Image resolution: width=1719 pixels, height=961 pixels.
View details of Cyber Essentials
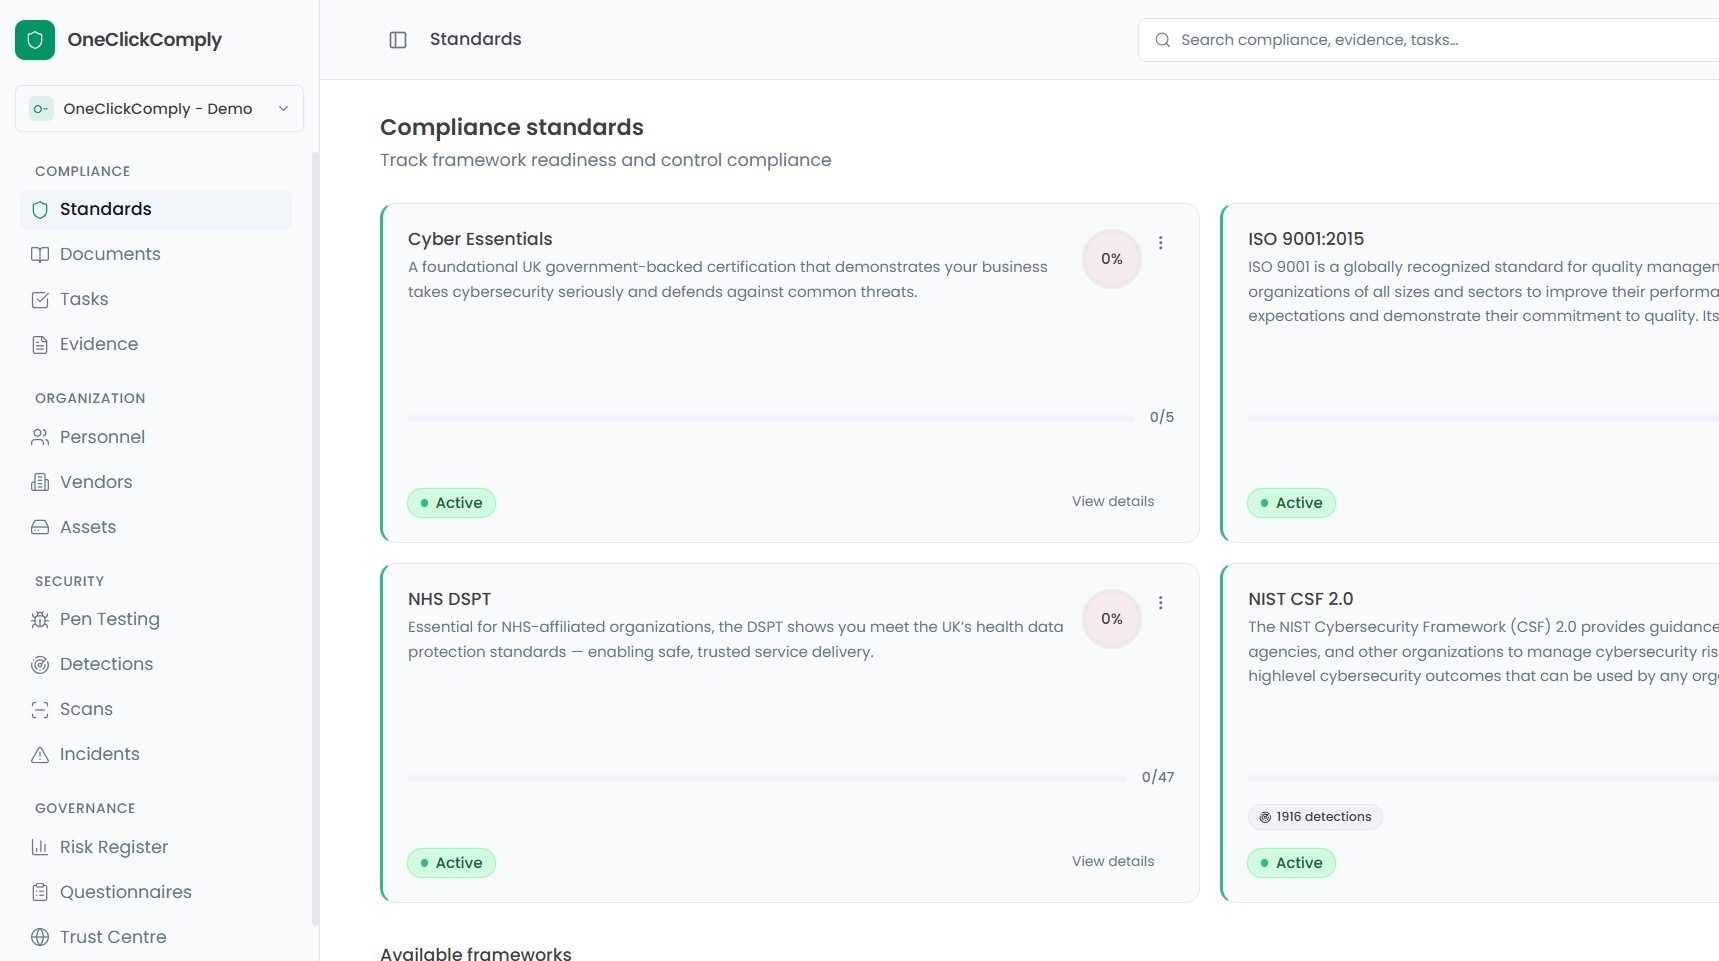pos(1113,501)
